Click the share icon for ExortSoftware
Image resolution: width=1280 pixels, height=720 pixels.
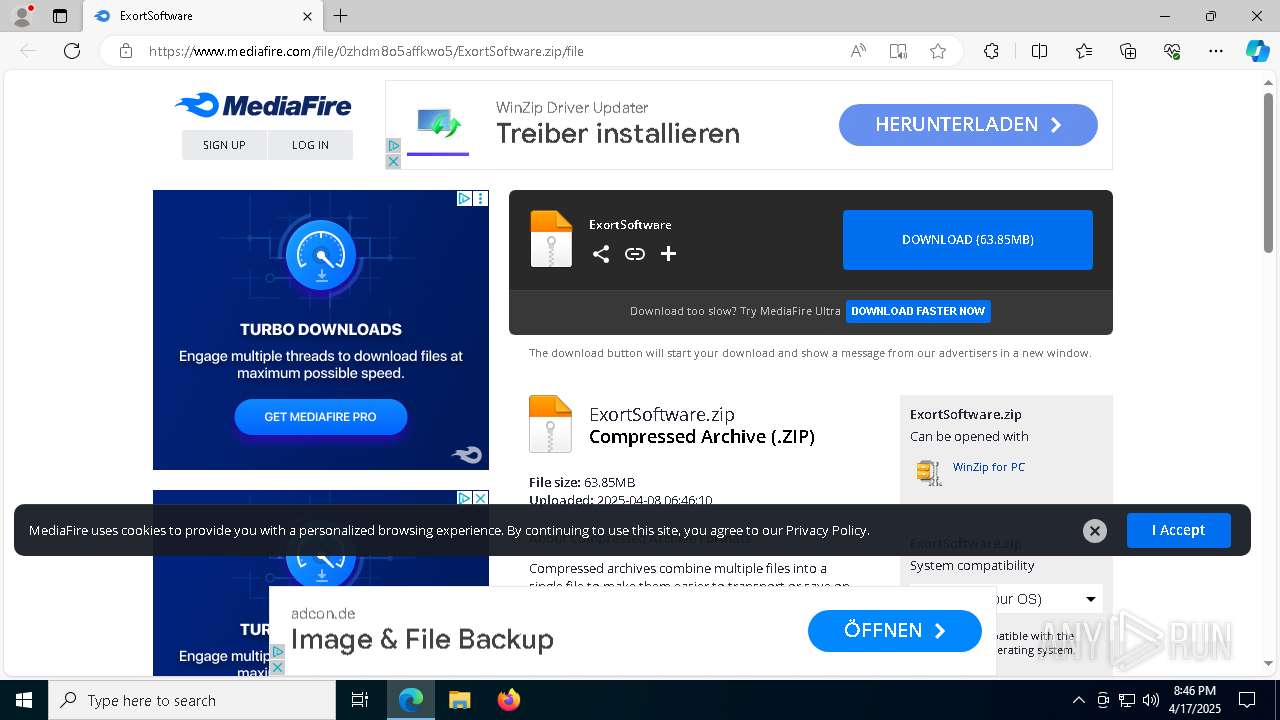pyautogui.click(x=601, y=254)
